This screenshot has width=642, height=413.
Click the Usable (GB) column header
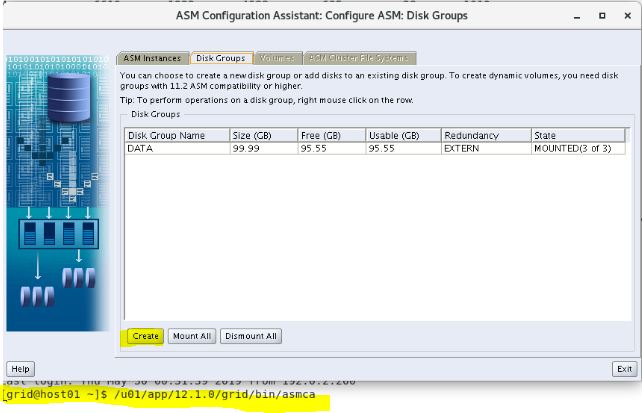(x=402, y=134)
